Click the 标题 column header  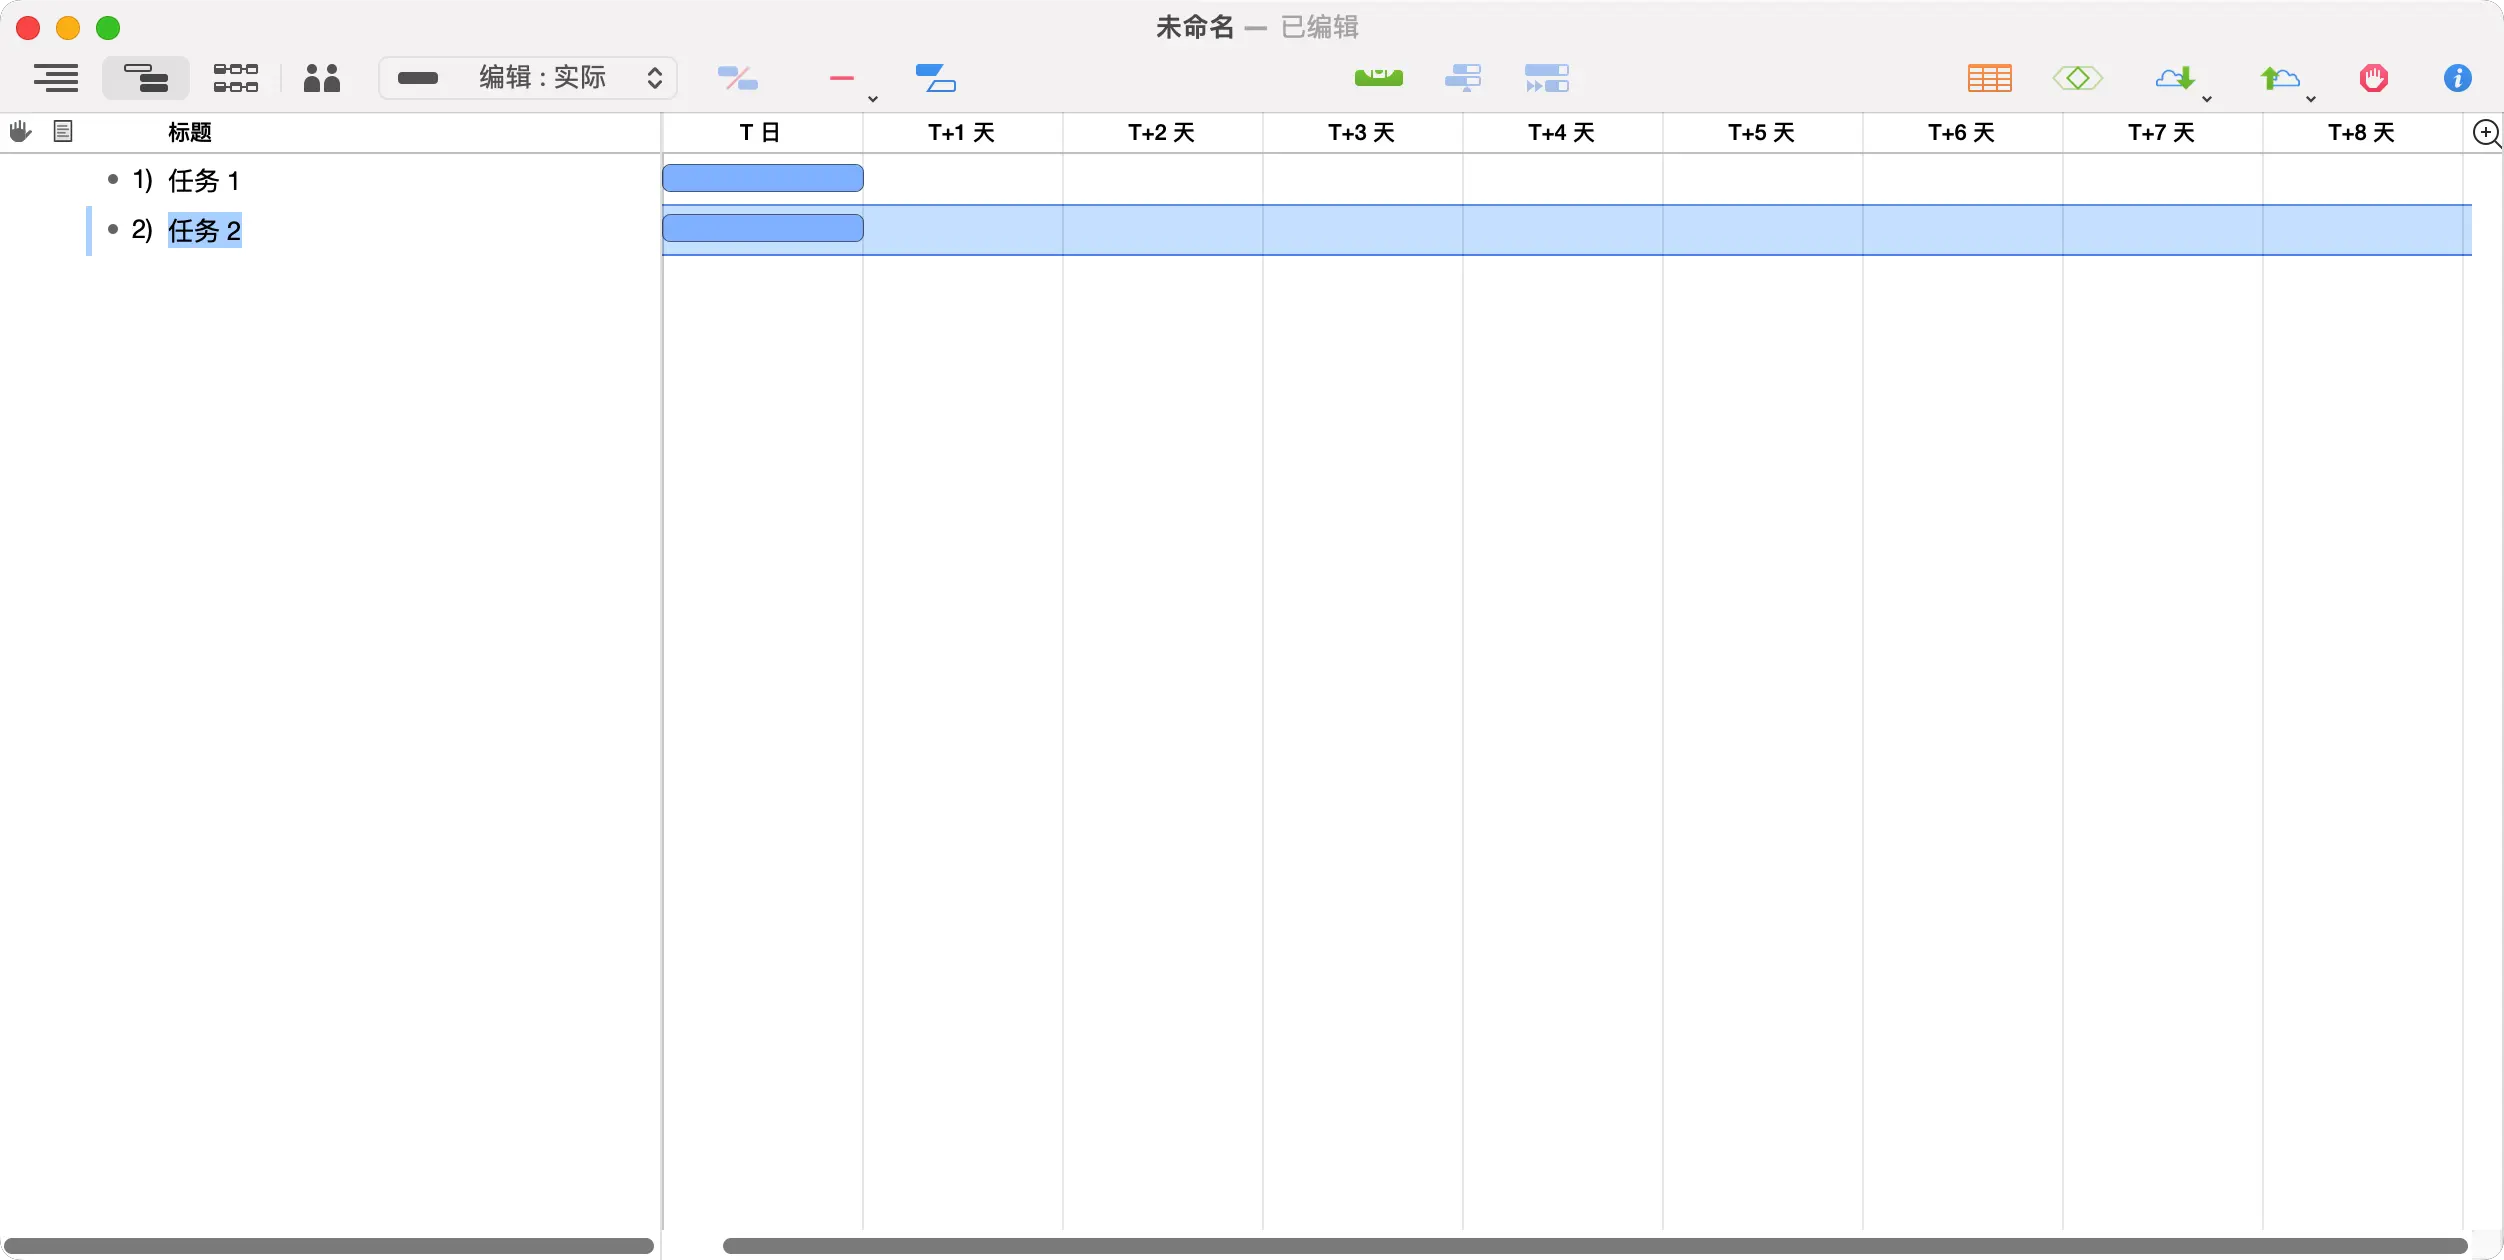coord(190,132)
